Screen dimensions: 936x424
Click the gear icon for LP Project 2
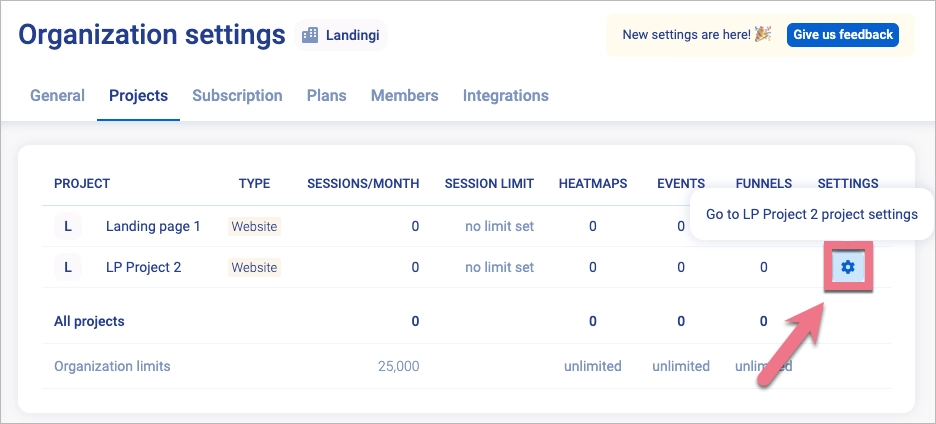pyautogui.click(x=848, y=267)
